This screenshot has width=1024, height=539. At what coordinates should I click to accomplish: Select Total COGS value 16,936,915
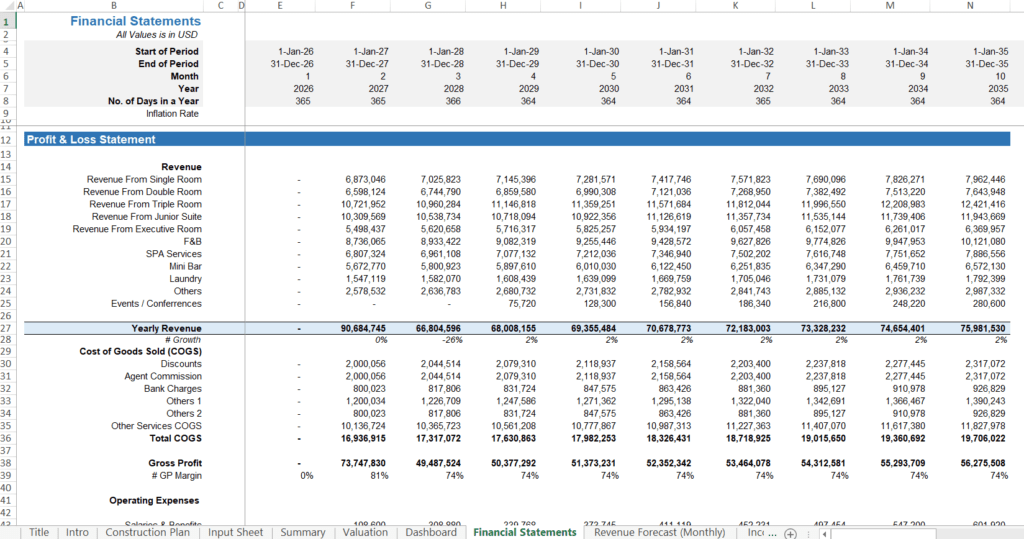pos(363,438)
